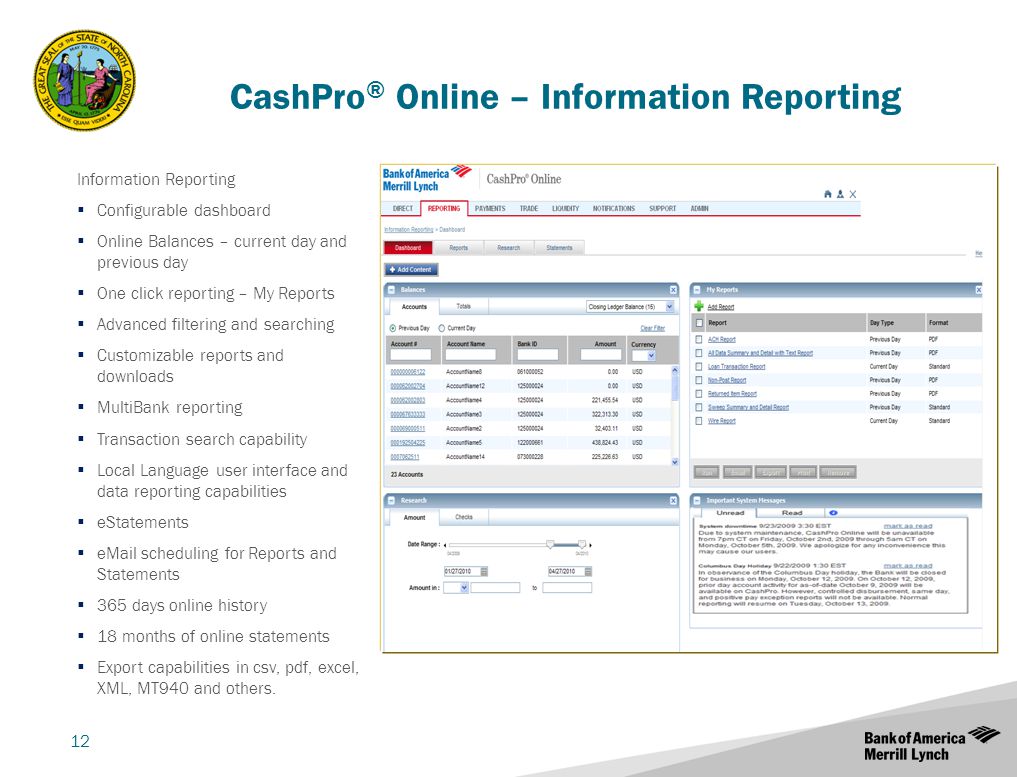This screenshot has width=1017, height=777.
Task: Click the Bank of America Merrill Lynch logo
Action: coord(427,179)
